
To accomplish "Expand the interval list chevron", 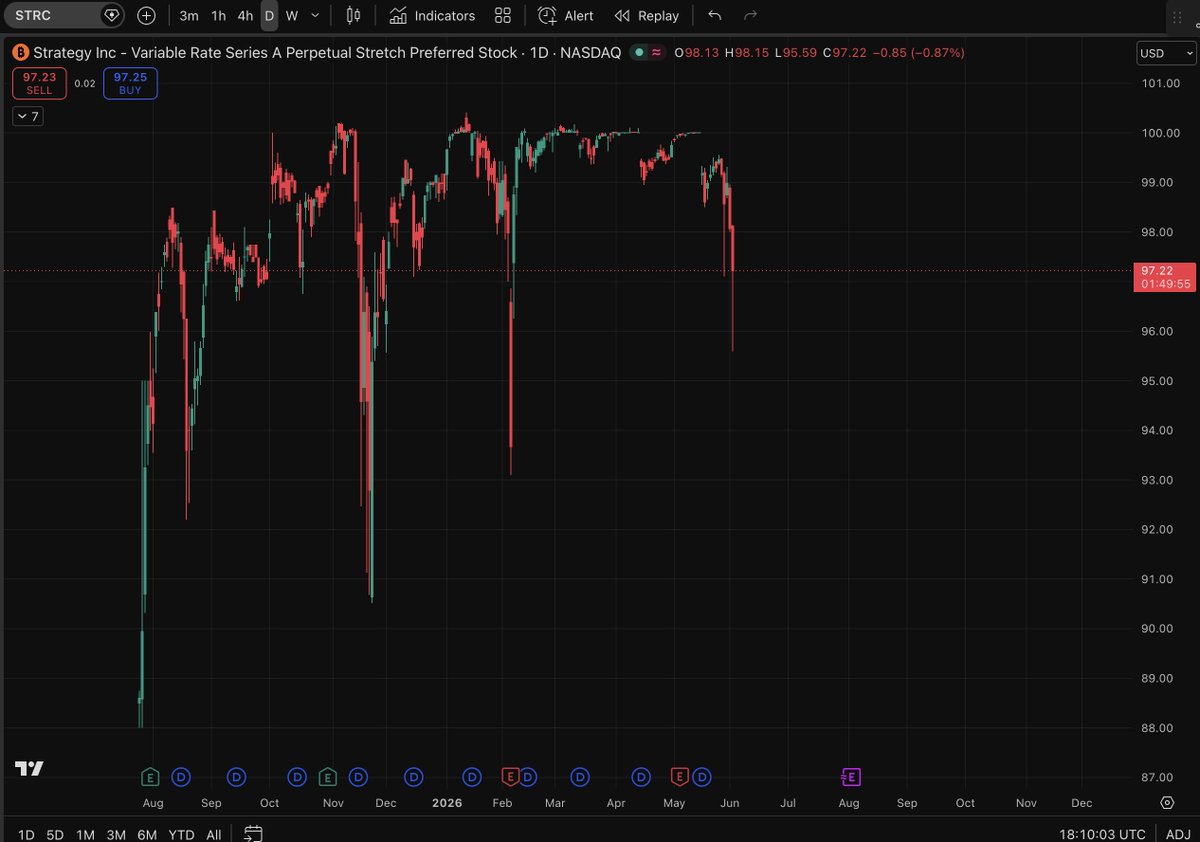I will (316, 16).
